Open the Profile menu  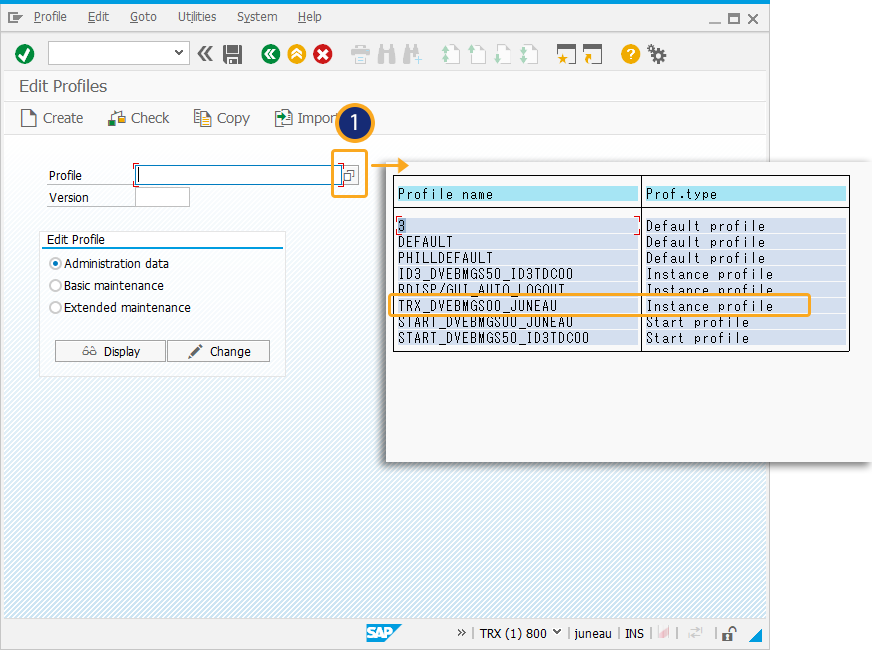point(50,17)
